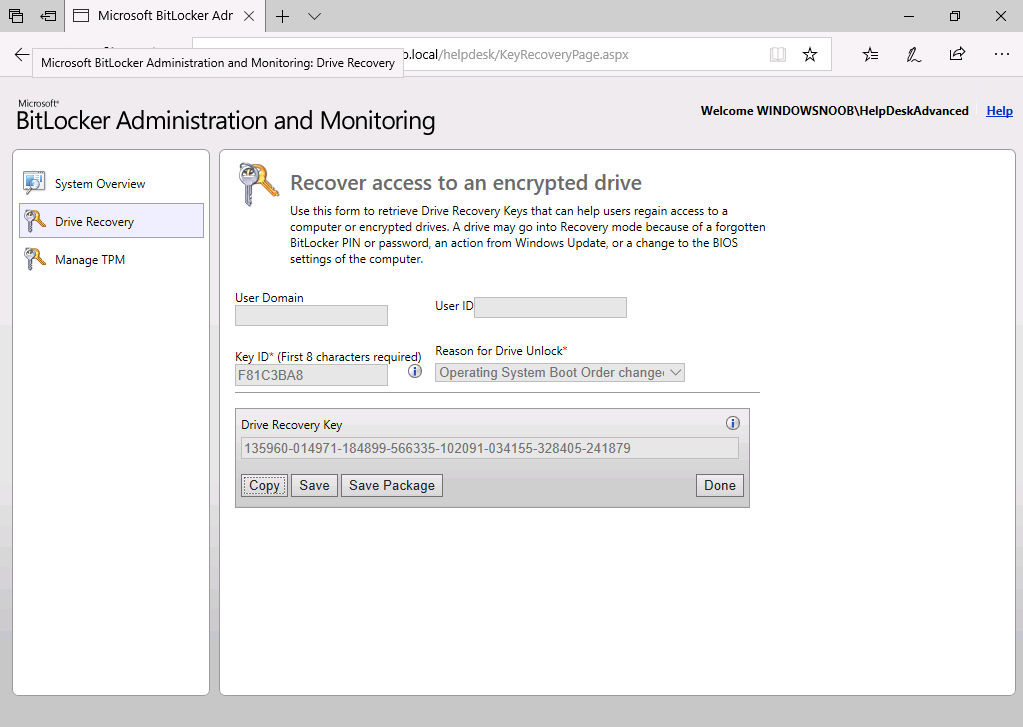Click the User Domain input field
1023x727 pixels.
[311, 316]
